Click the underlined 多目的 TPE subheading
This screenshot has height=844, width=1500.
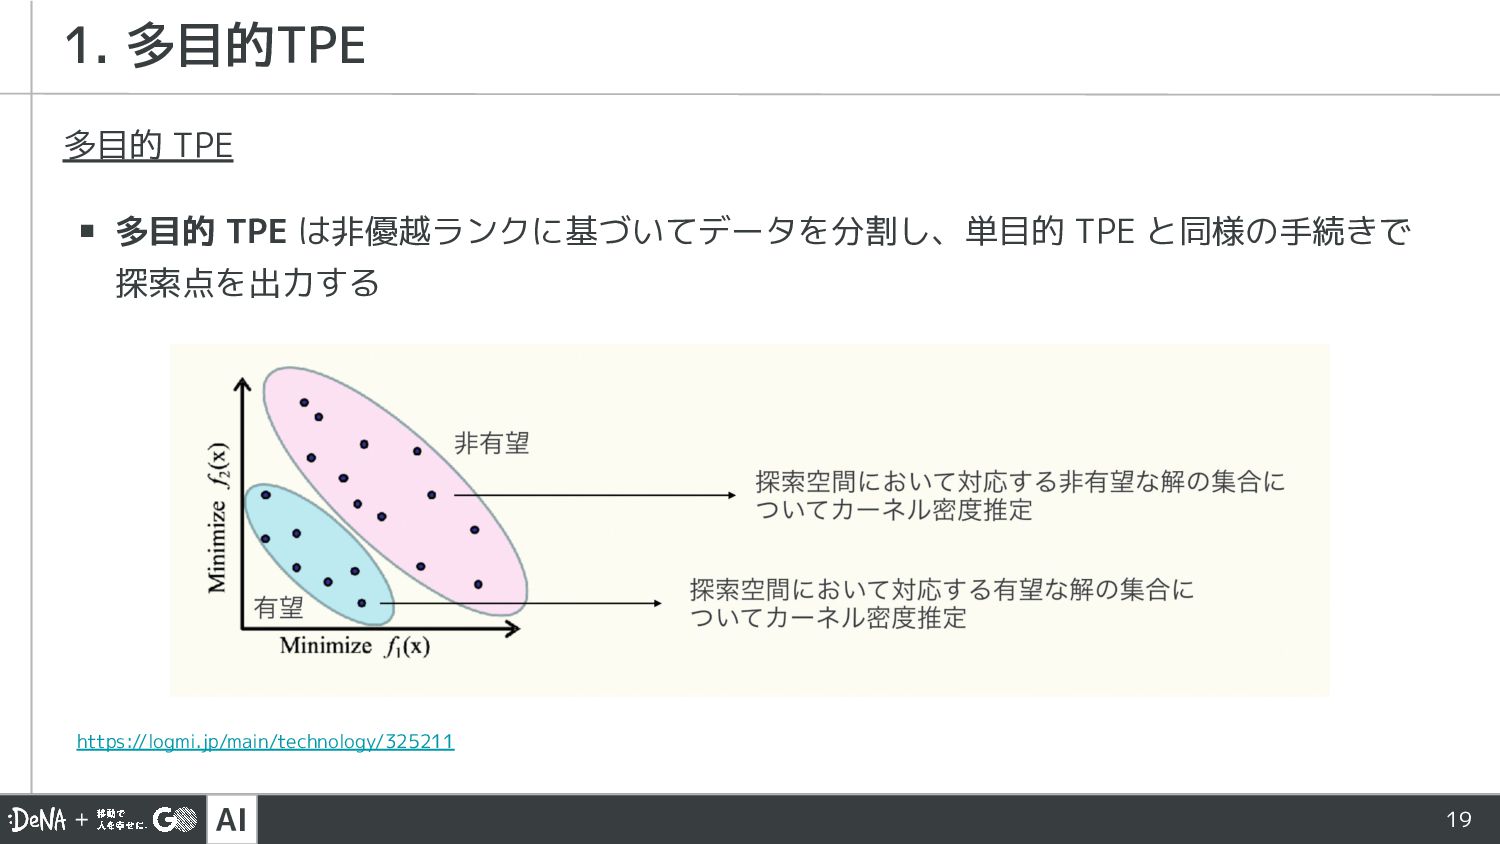148,146
